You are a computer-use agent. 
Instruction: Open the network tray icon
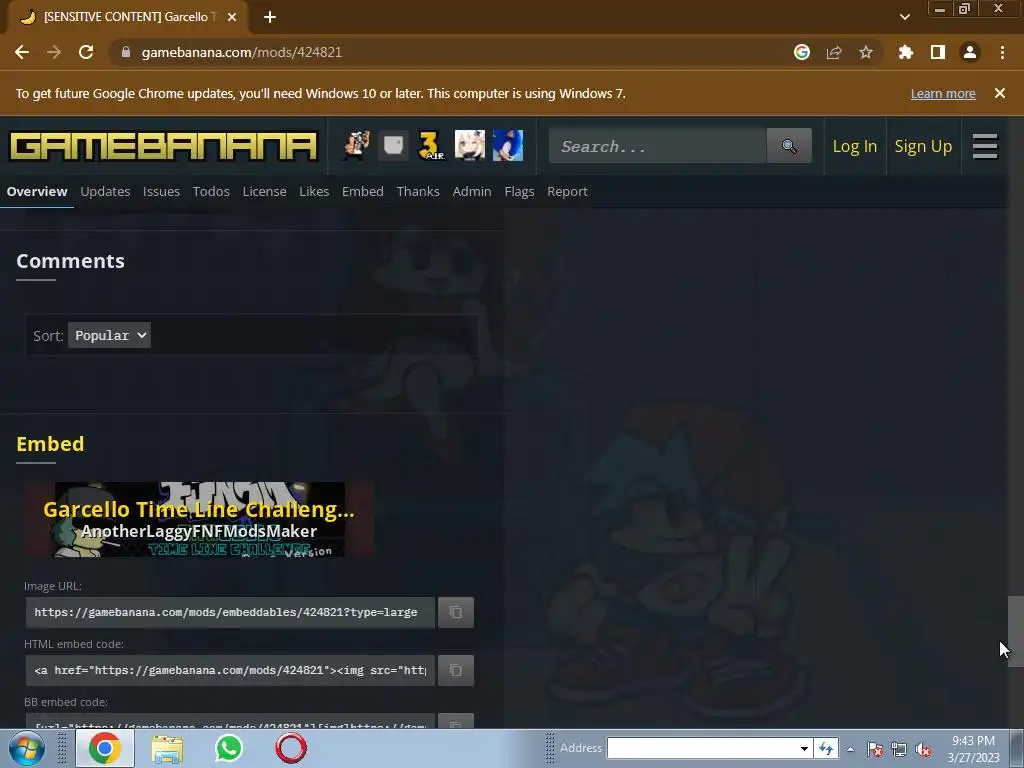(x=899, y=749)
